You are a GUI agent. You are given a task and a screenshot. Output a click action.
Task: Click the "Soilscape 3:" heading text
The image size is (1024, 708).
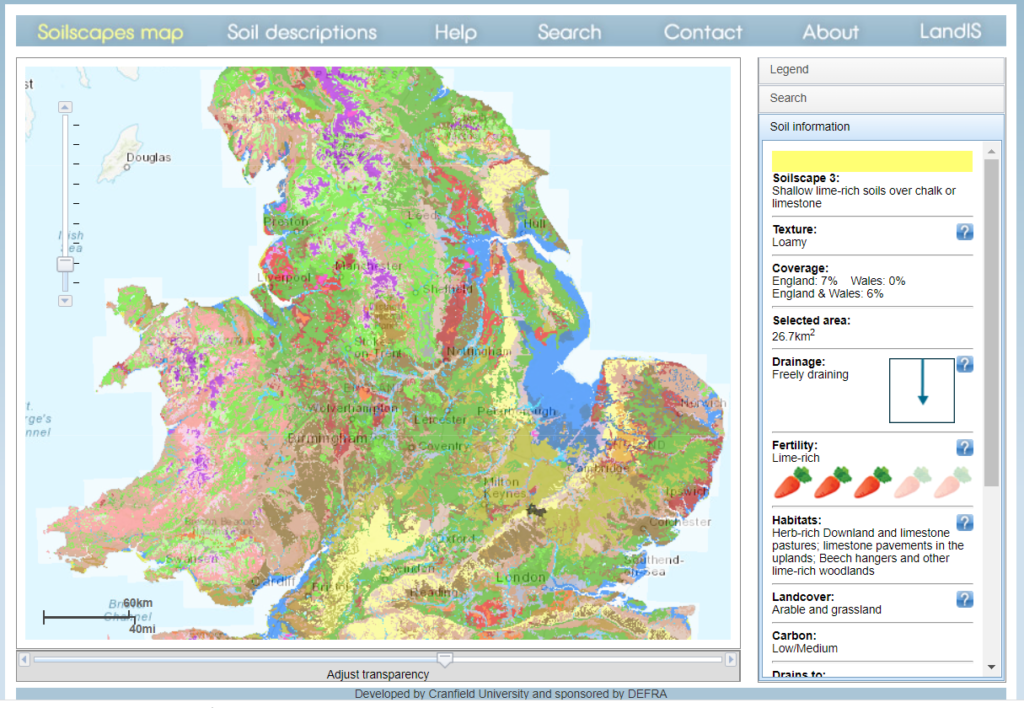click(805, 178)
